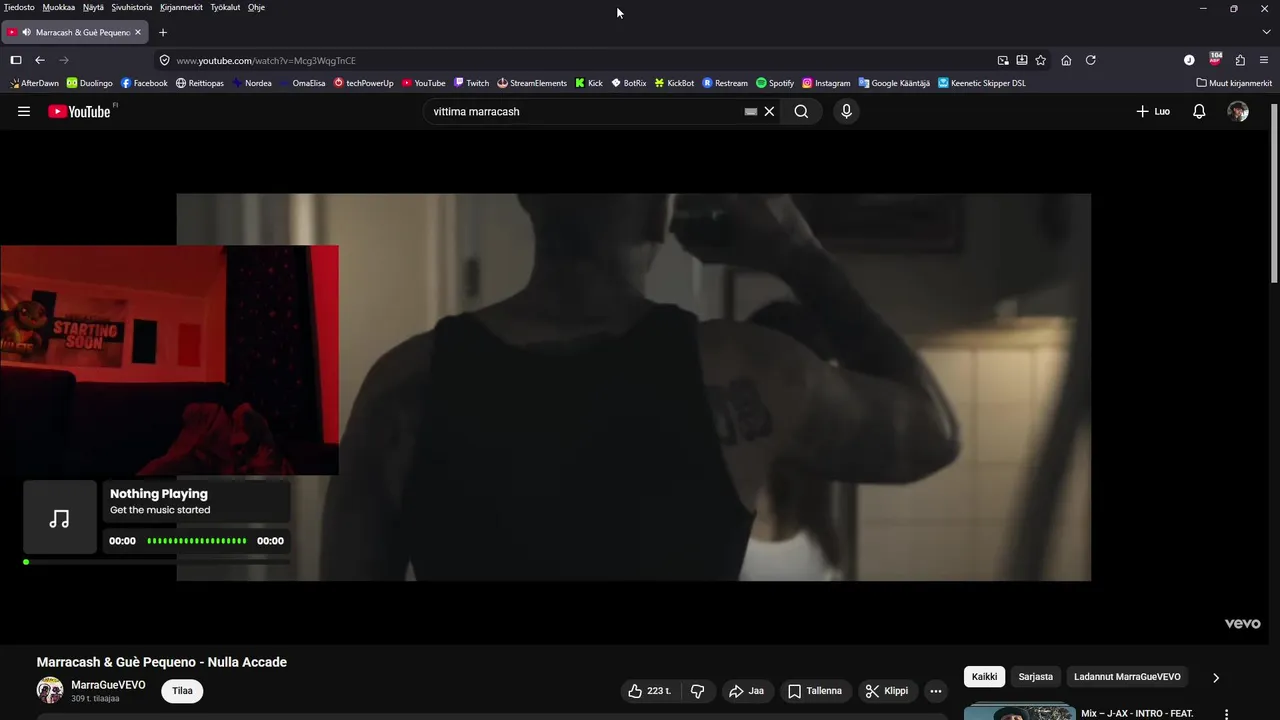Close the Marracash & Guè Pequeno tab
This screenshot has width=1280, height=720.
pyautogui.click(x=138, y=32)
